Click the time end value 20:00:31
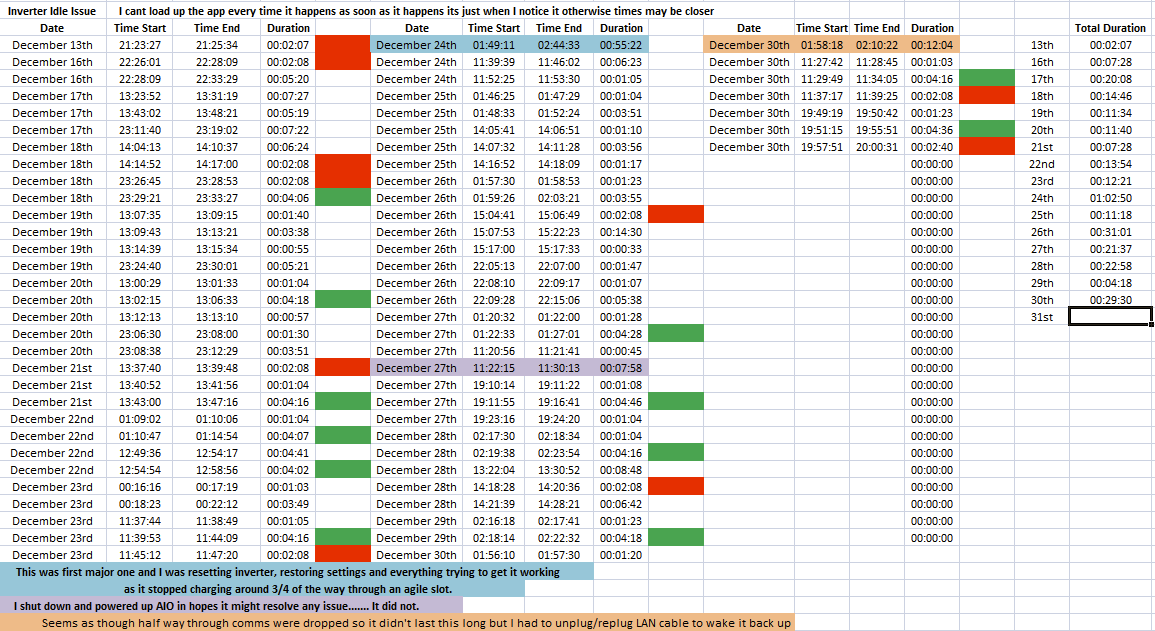The height and width of the screenshot is (631, 1155). [877, 147]
